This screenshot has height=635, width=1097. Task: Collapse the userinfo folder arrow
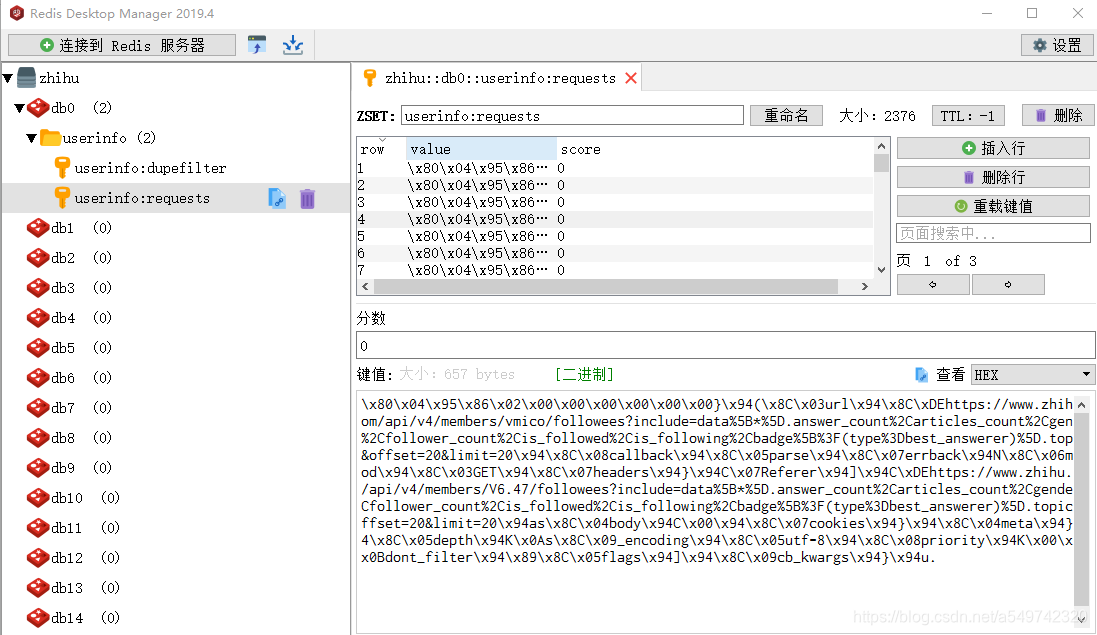pyautogui.click(x=31, y=138)
